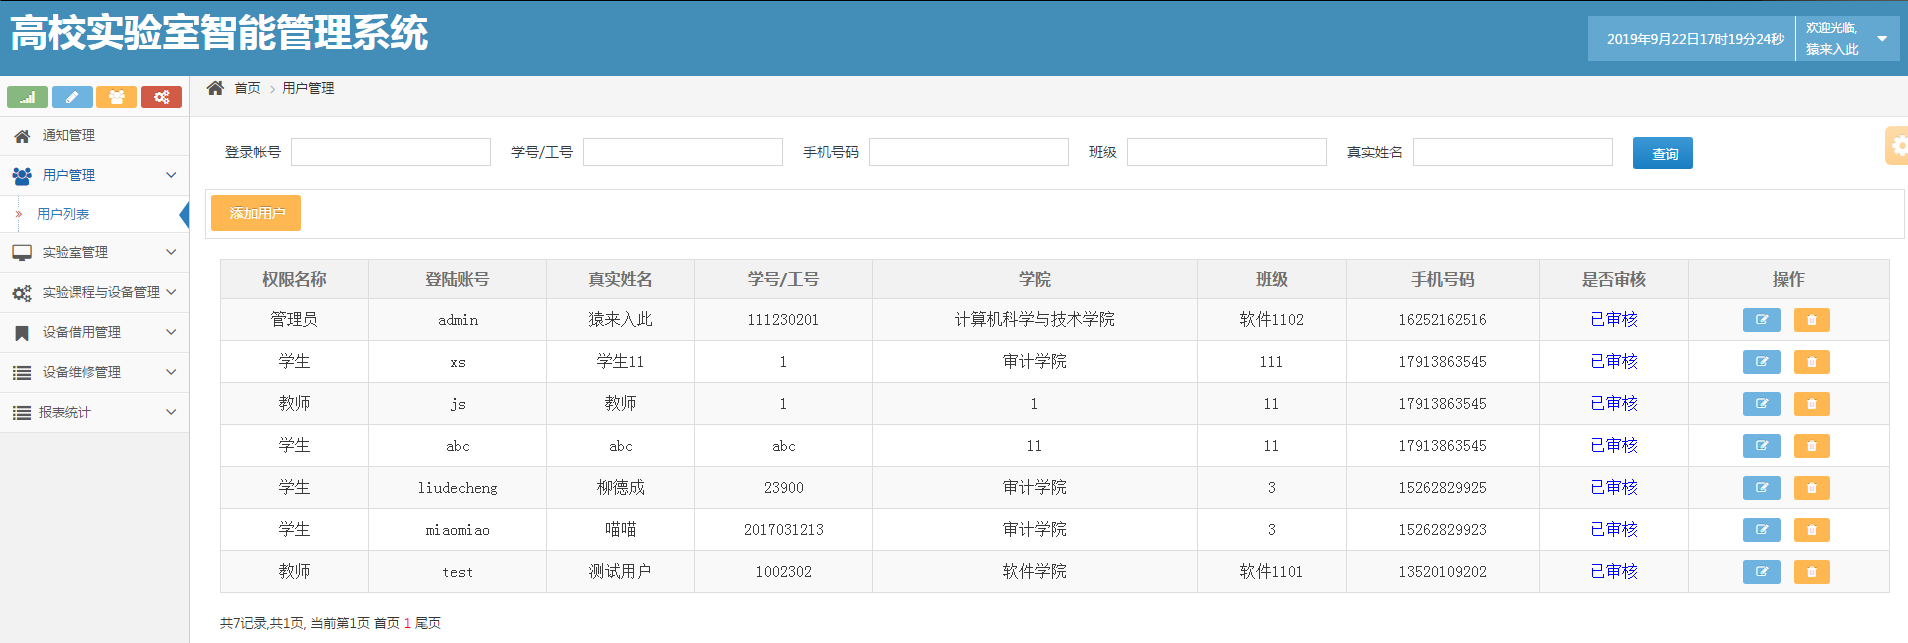Click the 添加用户 button
The height and width of the screenshot is (643, 1908).
pos(256,213)
